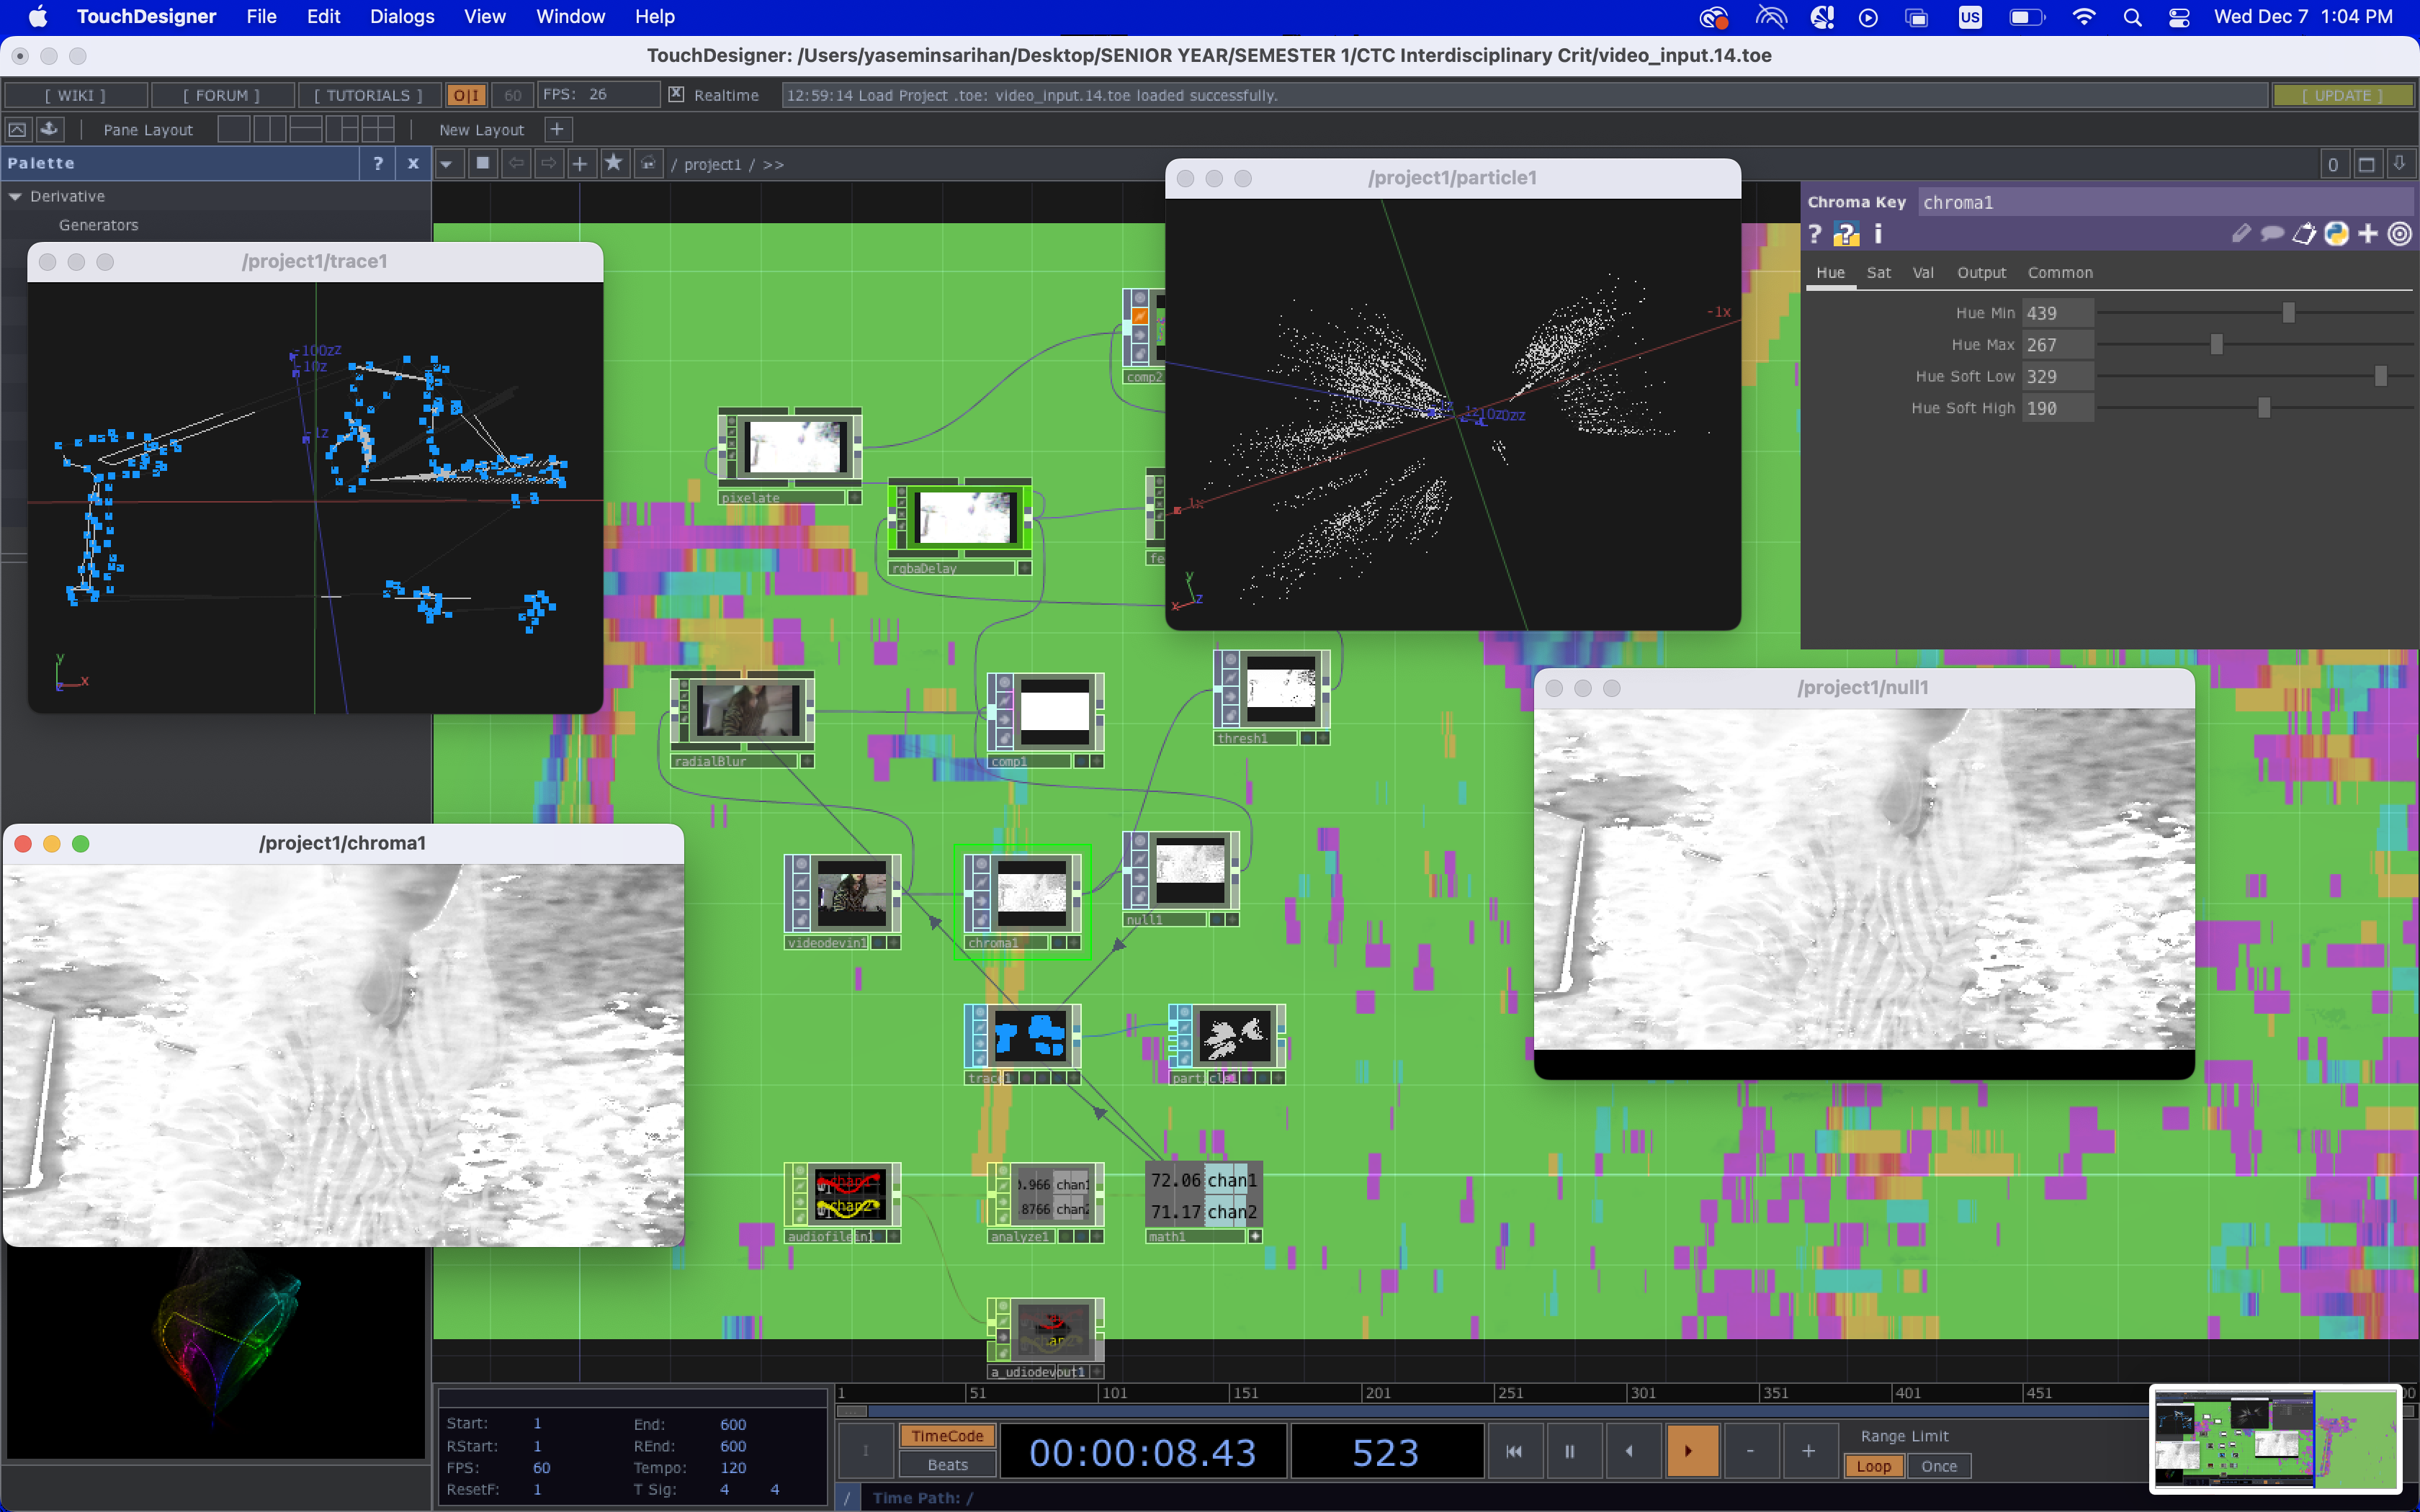
Task: Click the bookmark star icon in the network bar
Action: click(614, 163)
